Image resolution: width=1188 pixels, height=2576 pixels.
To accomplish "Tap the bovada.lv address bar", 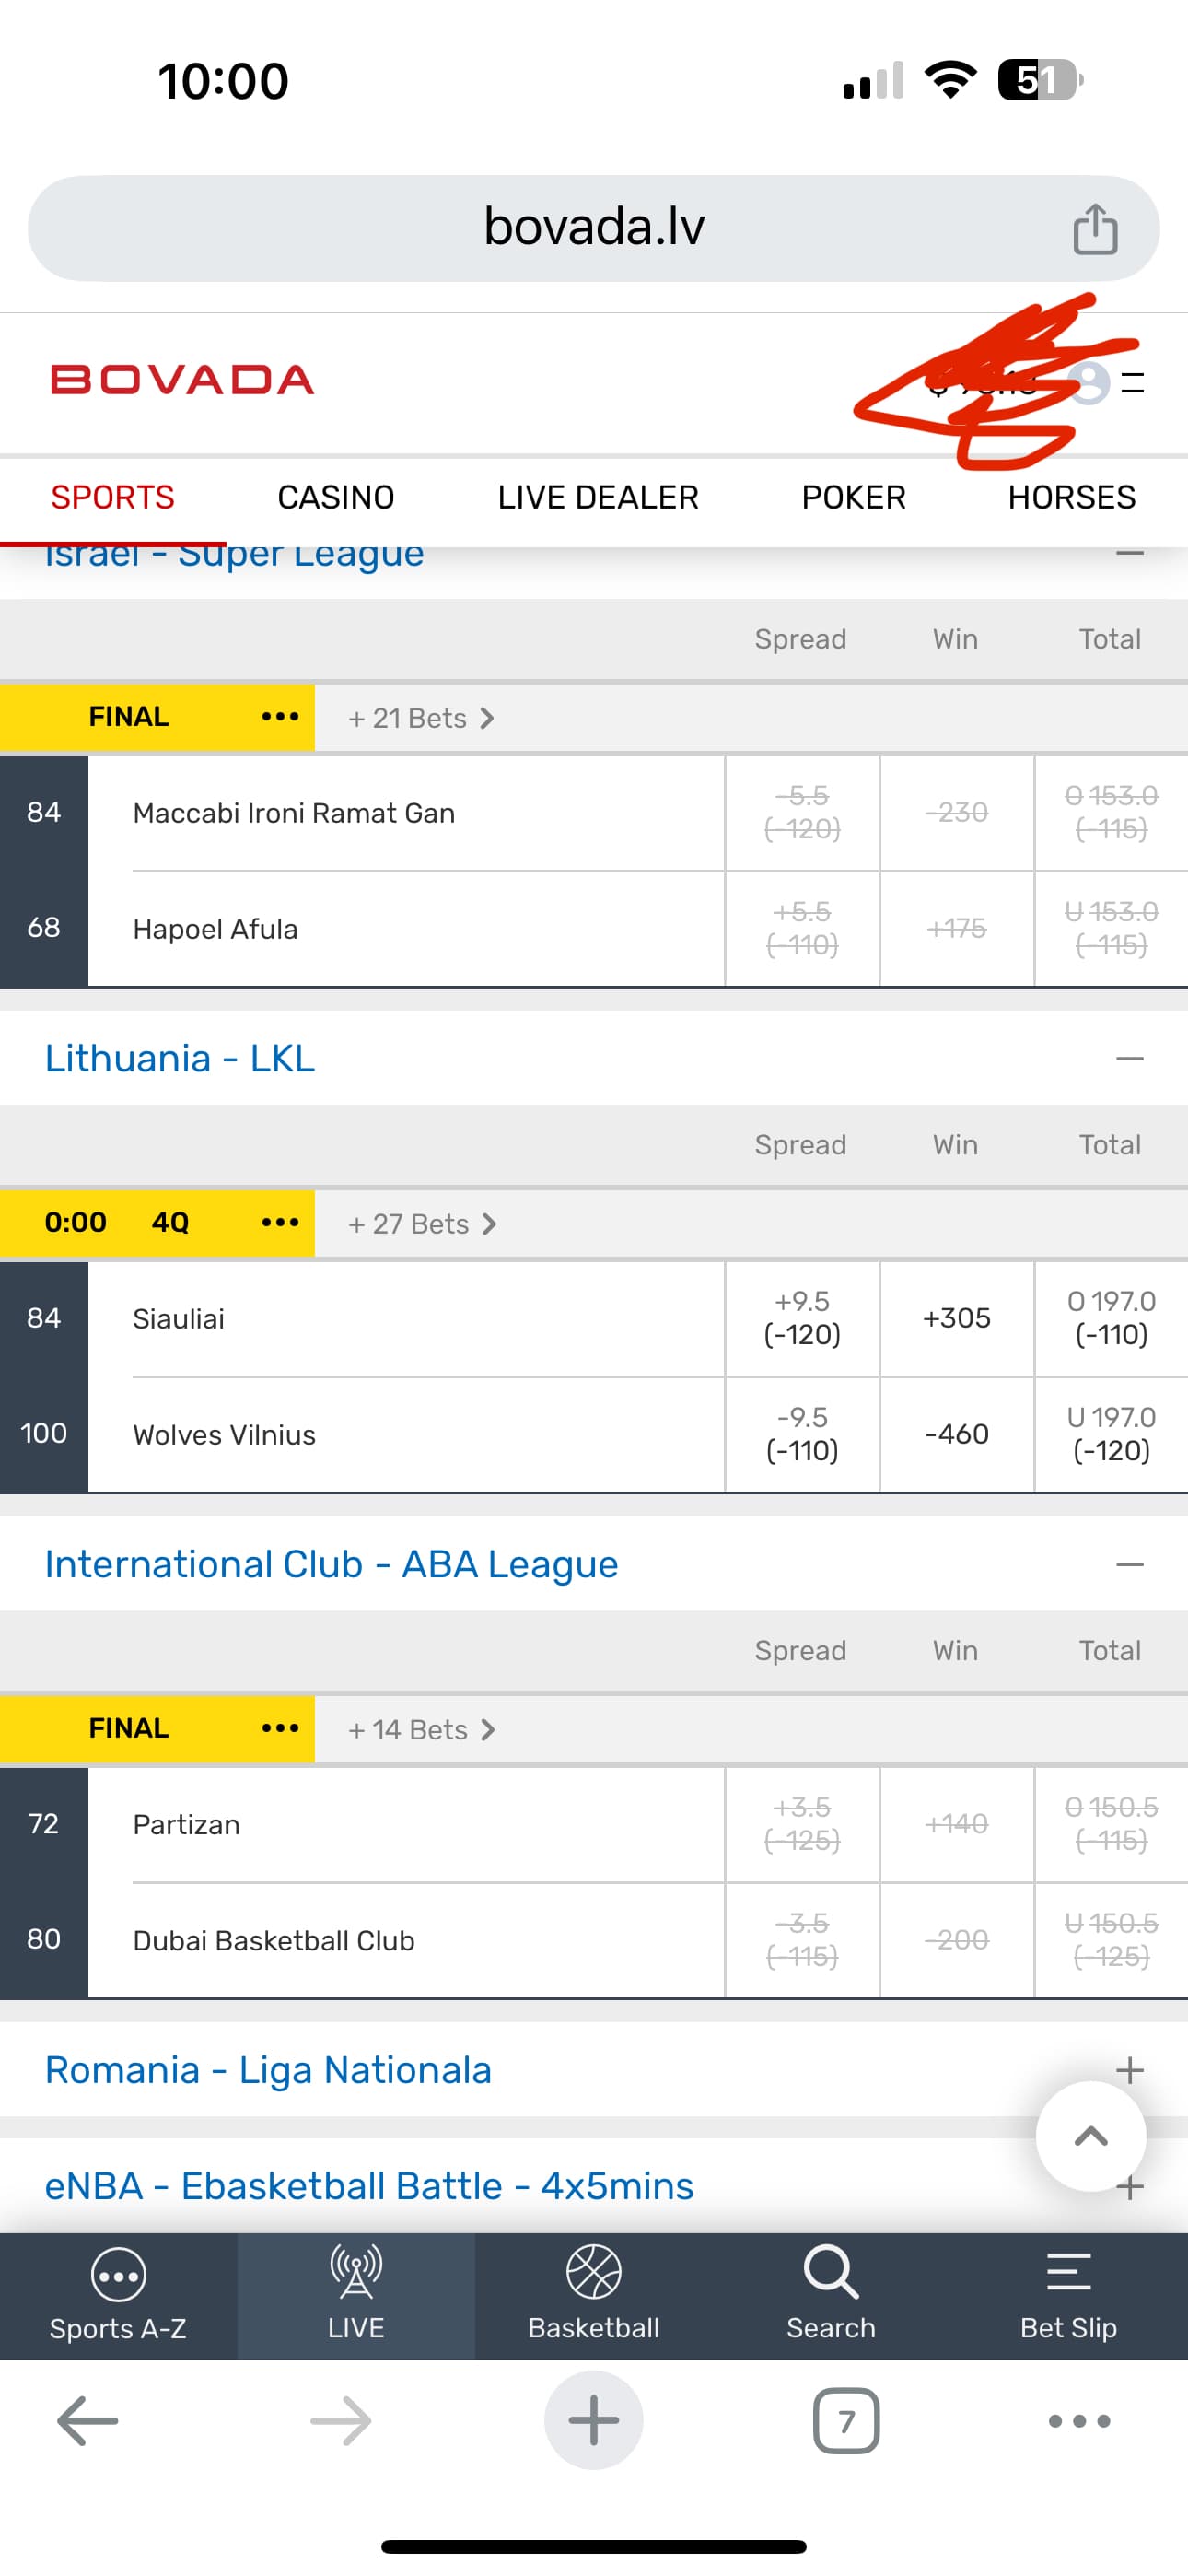I will pos(594,227).
